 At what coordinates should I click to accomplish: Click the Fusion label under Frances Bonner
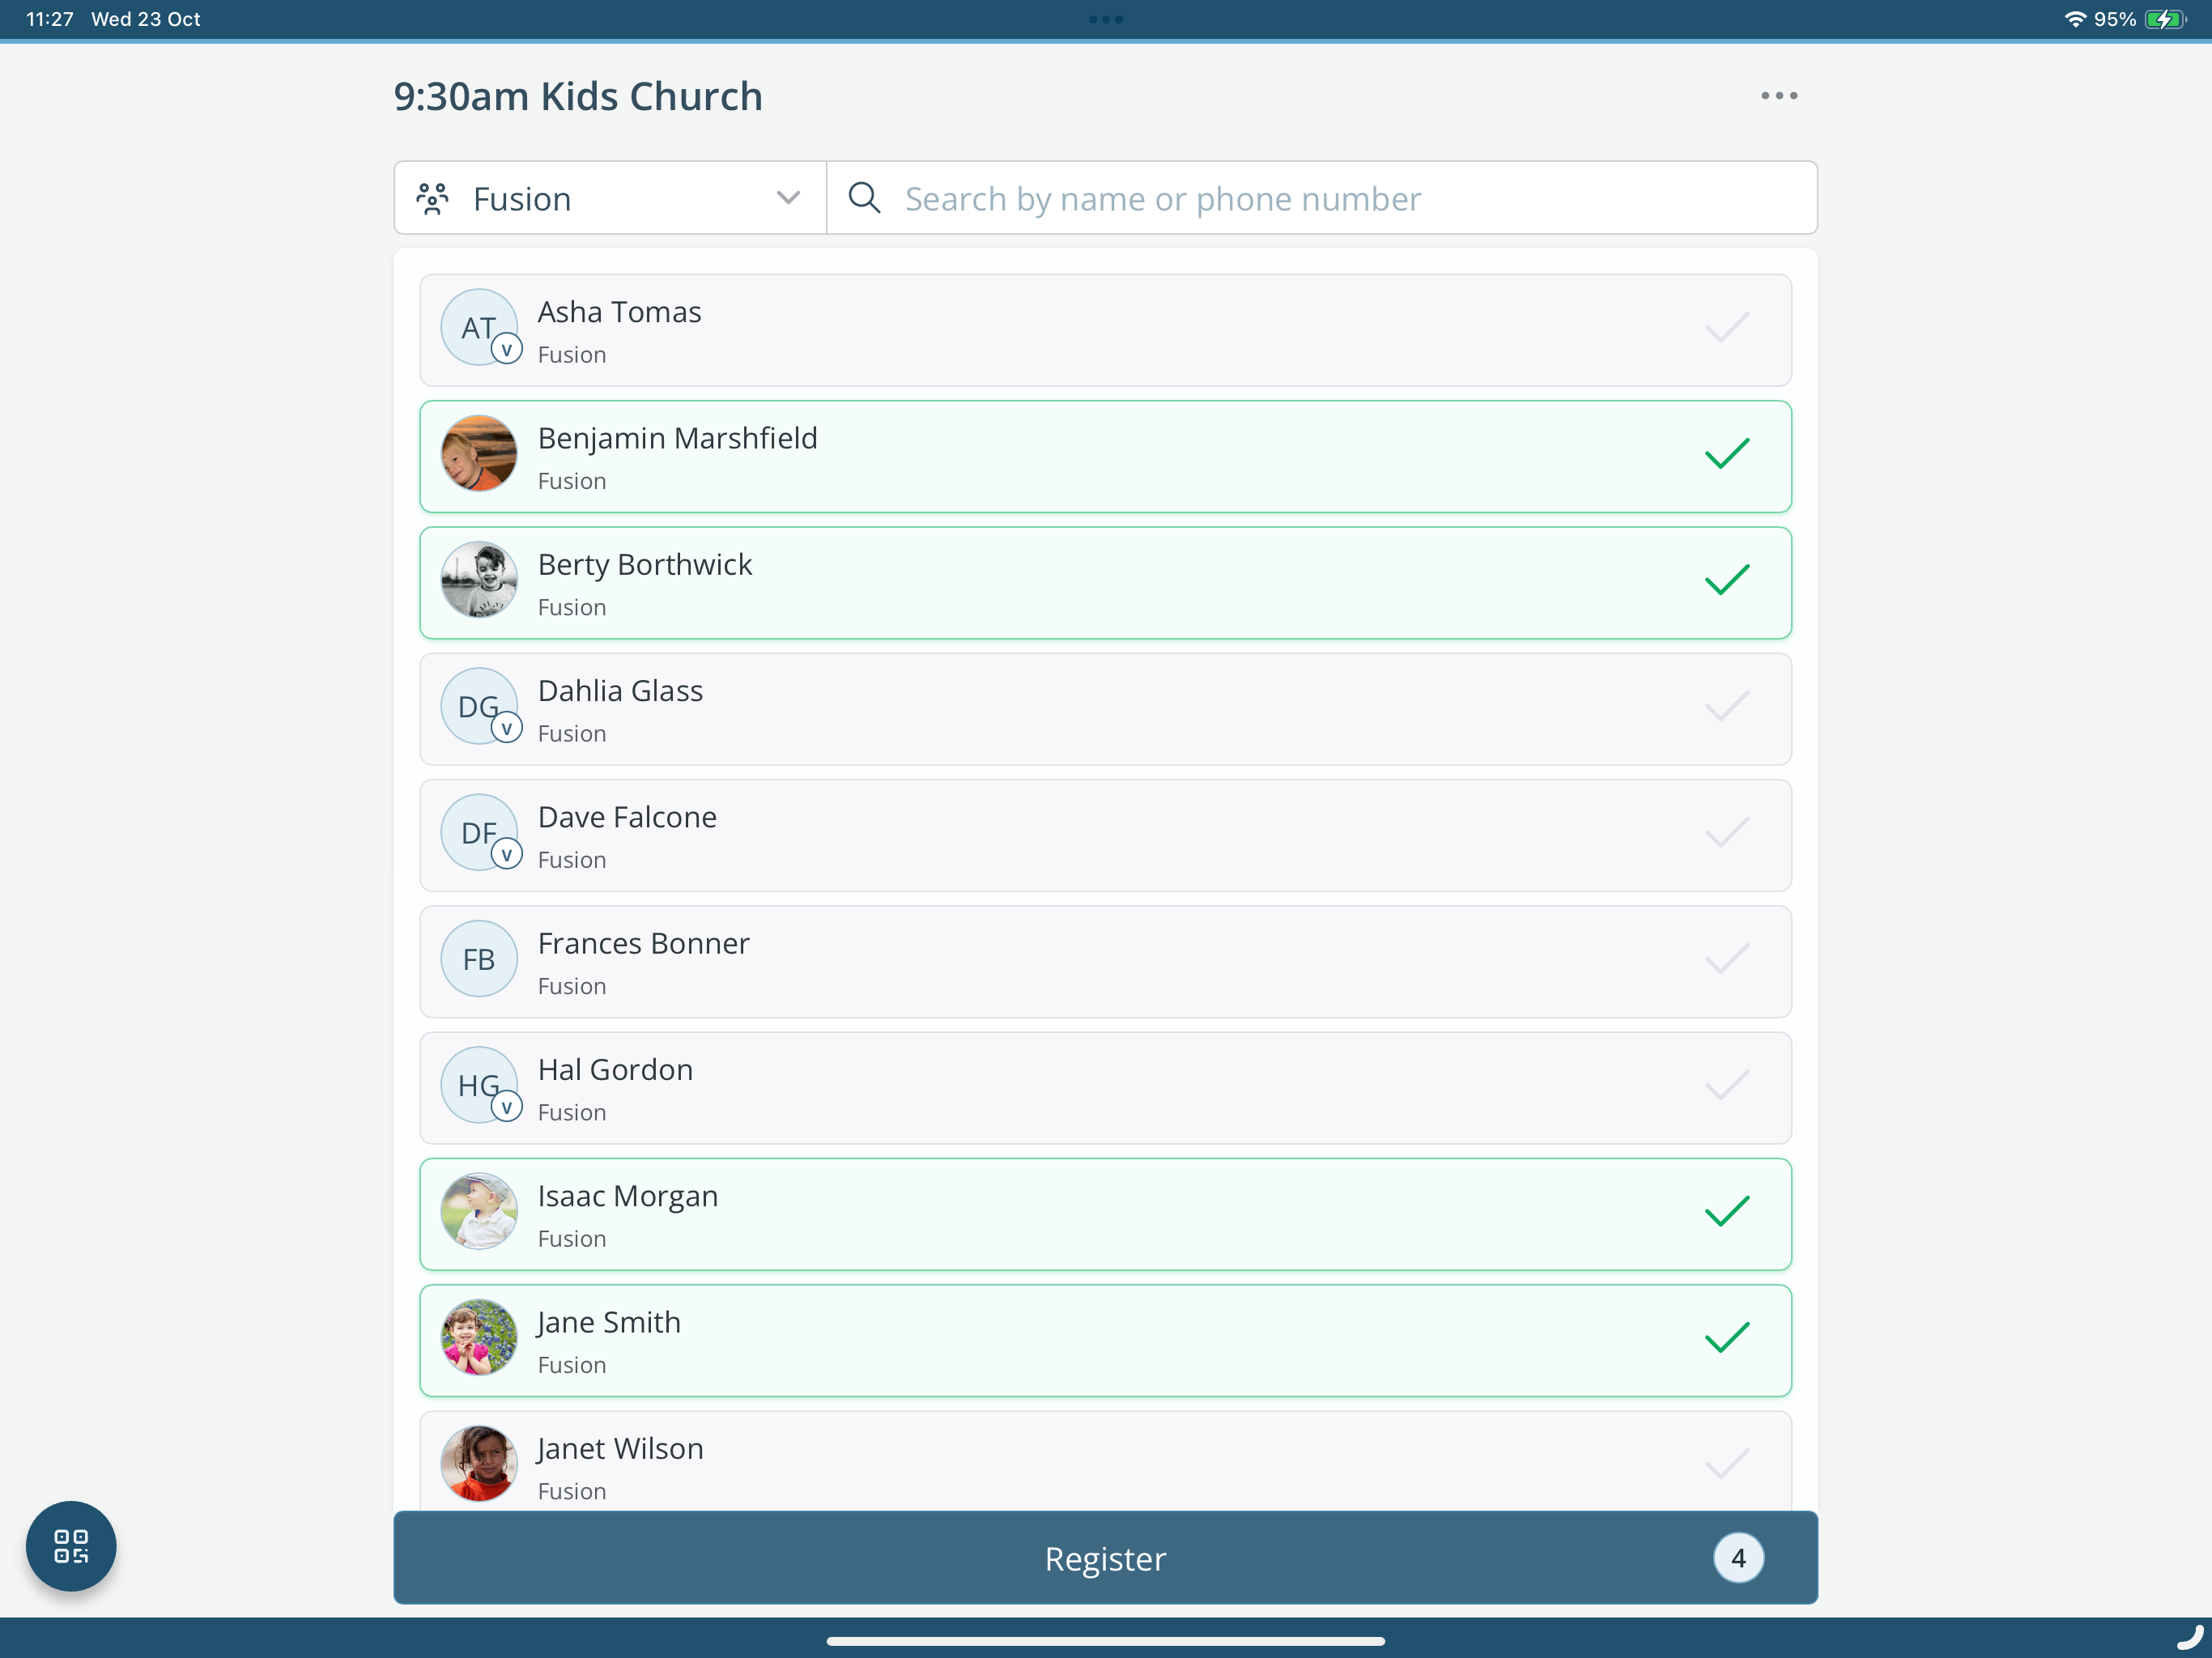click(572, 986)
